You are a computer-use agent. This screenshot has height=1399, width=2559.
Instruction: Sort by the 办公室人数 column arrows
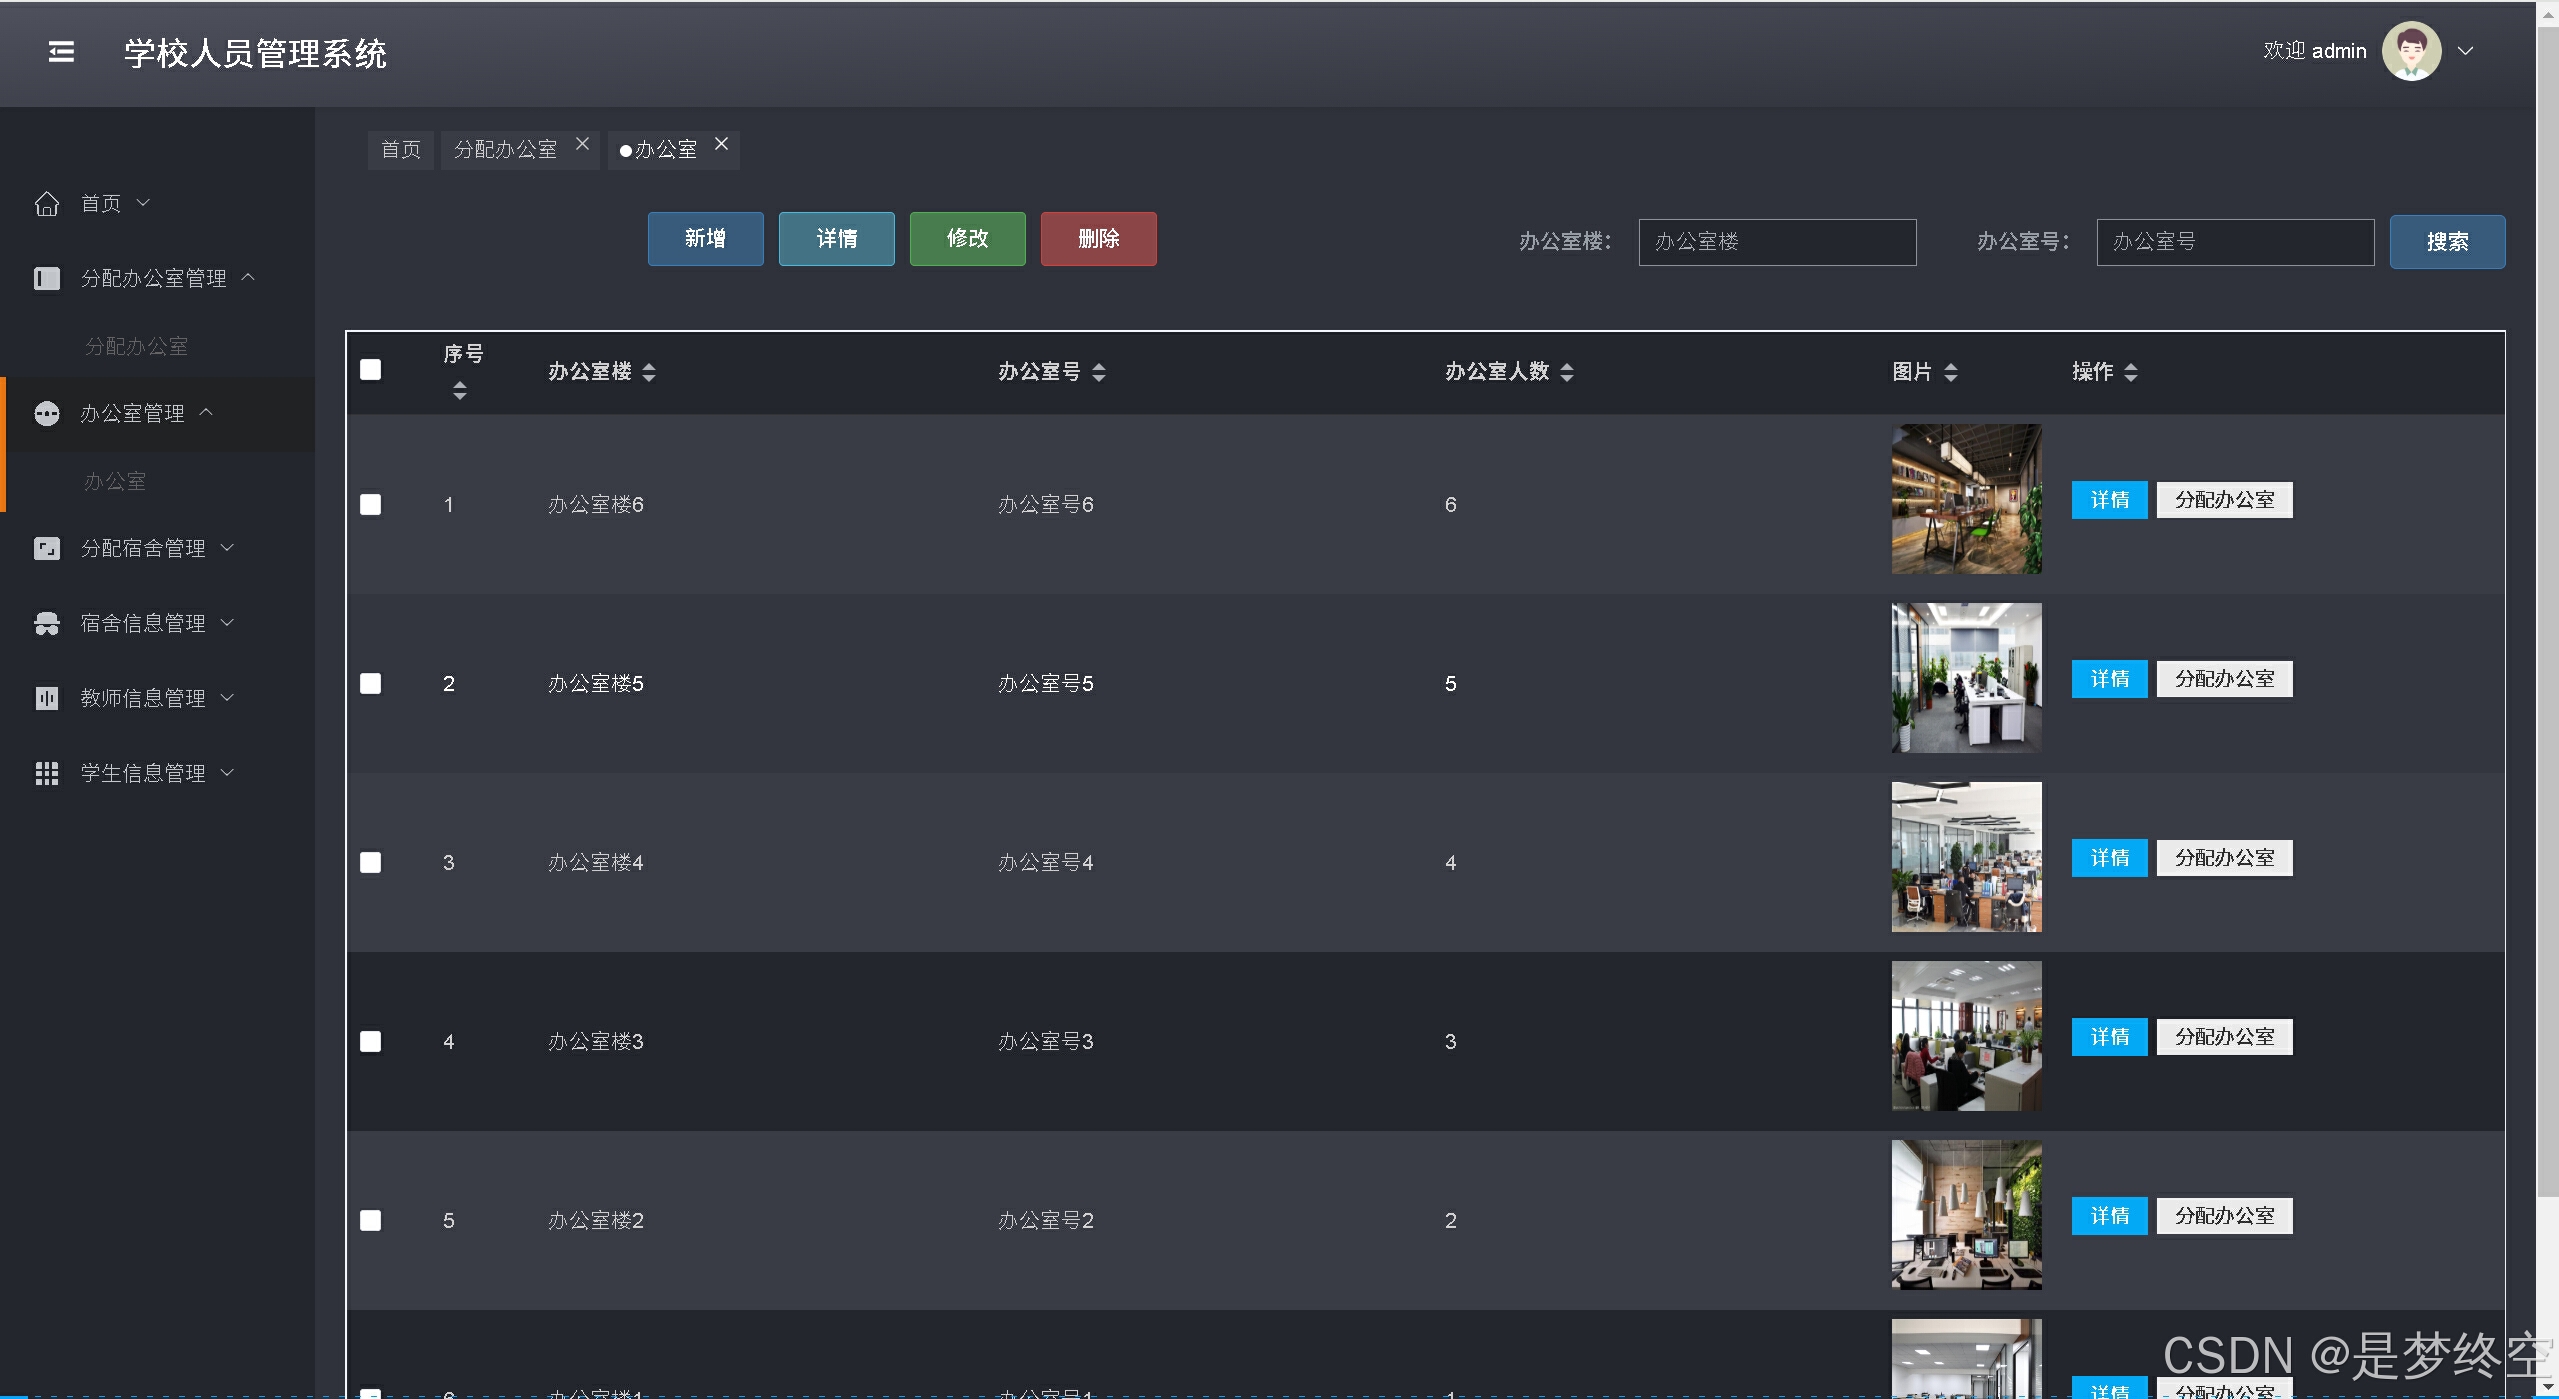(x=1567, y=372)
